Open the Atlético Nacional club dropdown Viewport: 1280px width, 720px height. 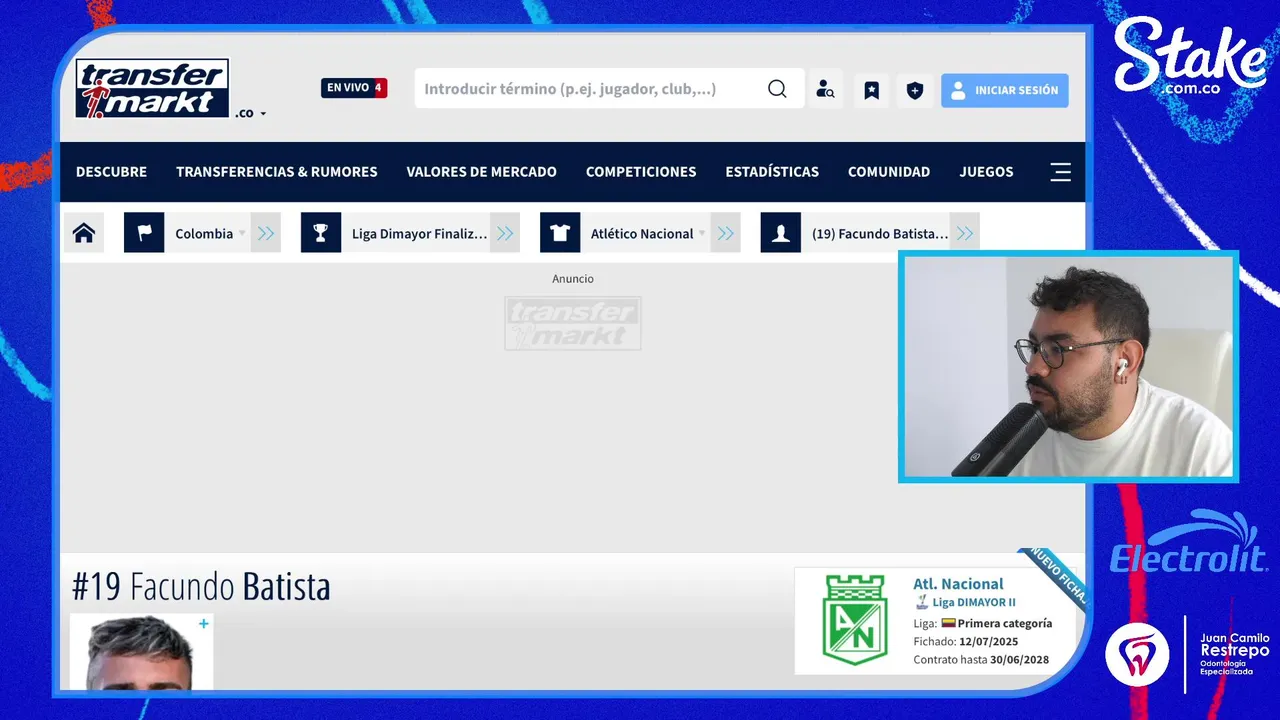(647, 233)
